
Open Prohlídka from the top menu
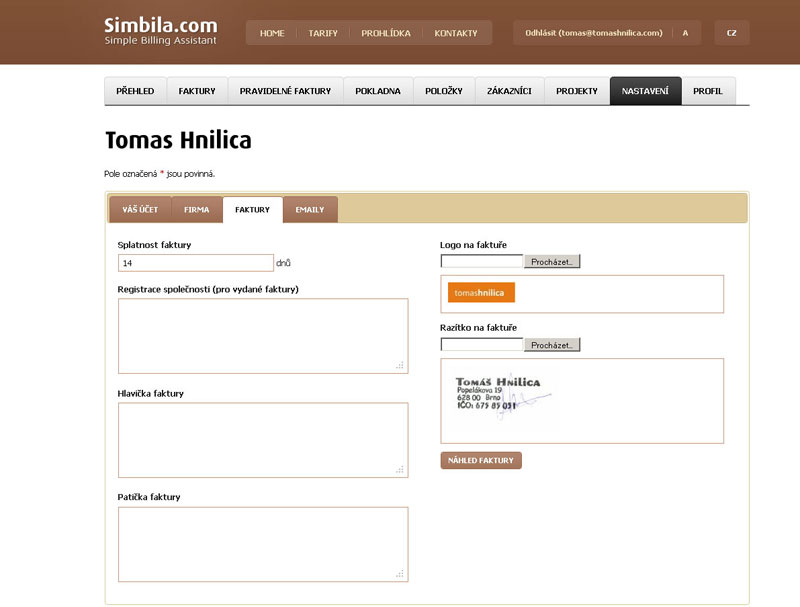coord(386,33)
